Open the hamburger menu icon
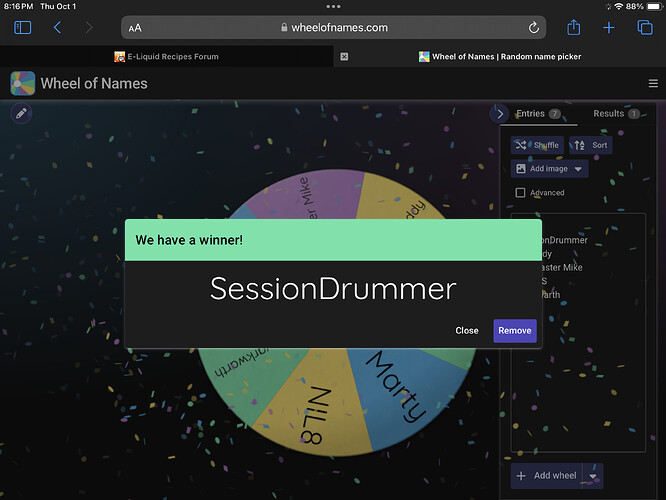This screenshot has width=666, height=500. [653, 83]
